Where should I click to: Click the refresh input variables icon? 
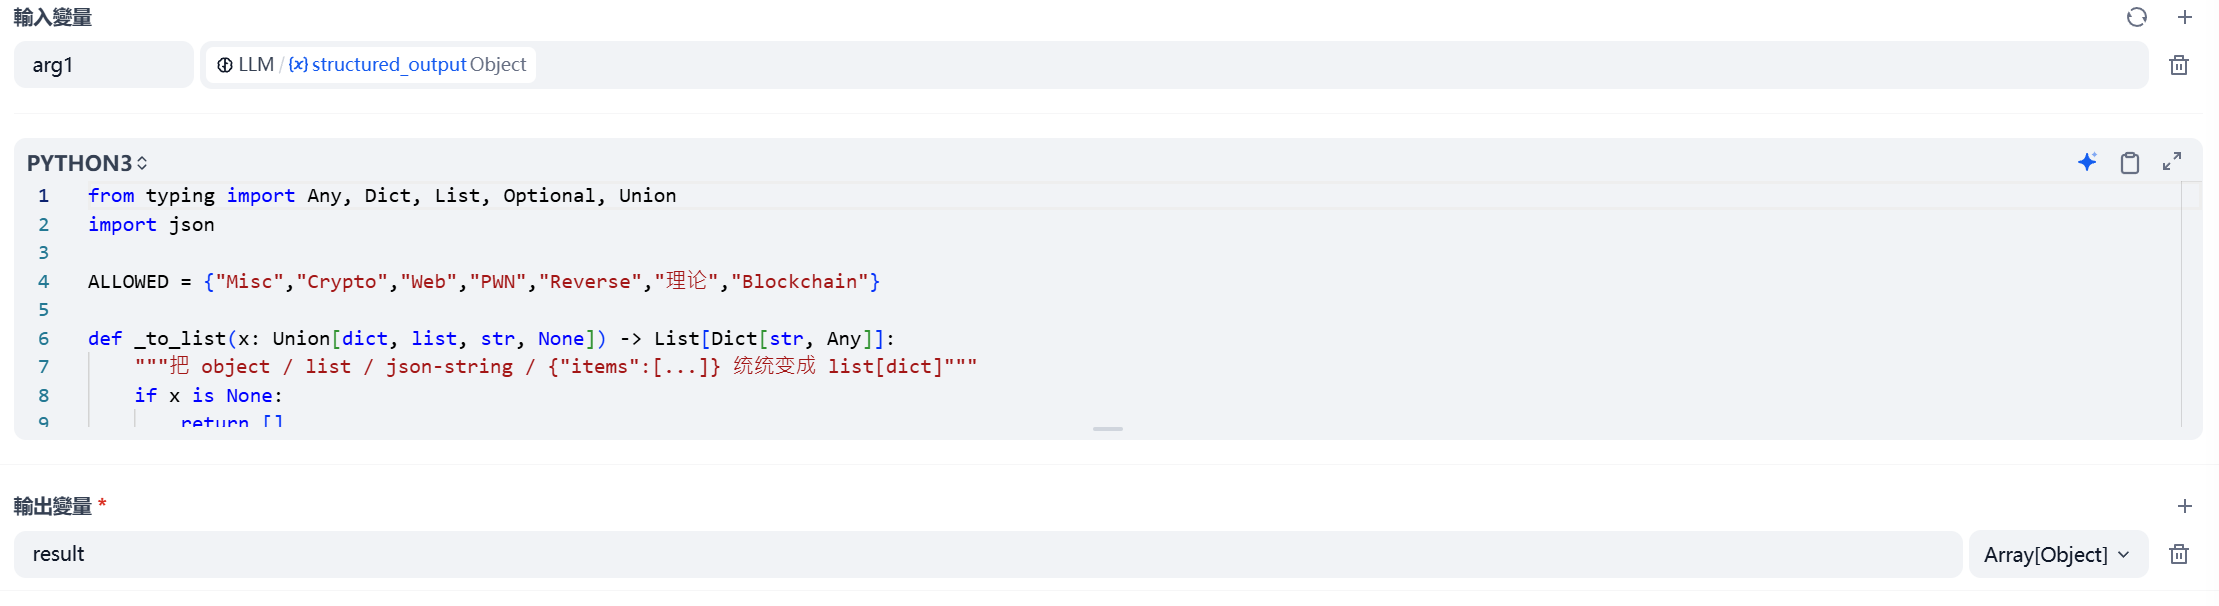(2136, 17)
